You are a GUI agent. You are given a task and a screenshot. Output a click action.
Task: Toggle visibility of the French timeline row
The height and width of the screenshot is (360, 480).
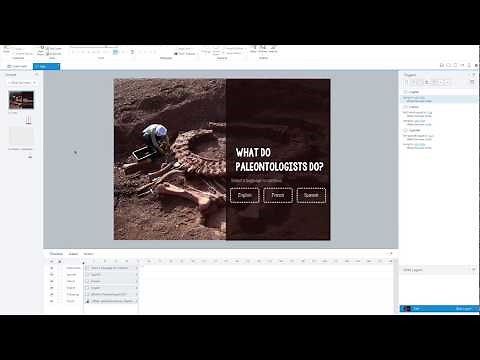(x=52, y=281)
